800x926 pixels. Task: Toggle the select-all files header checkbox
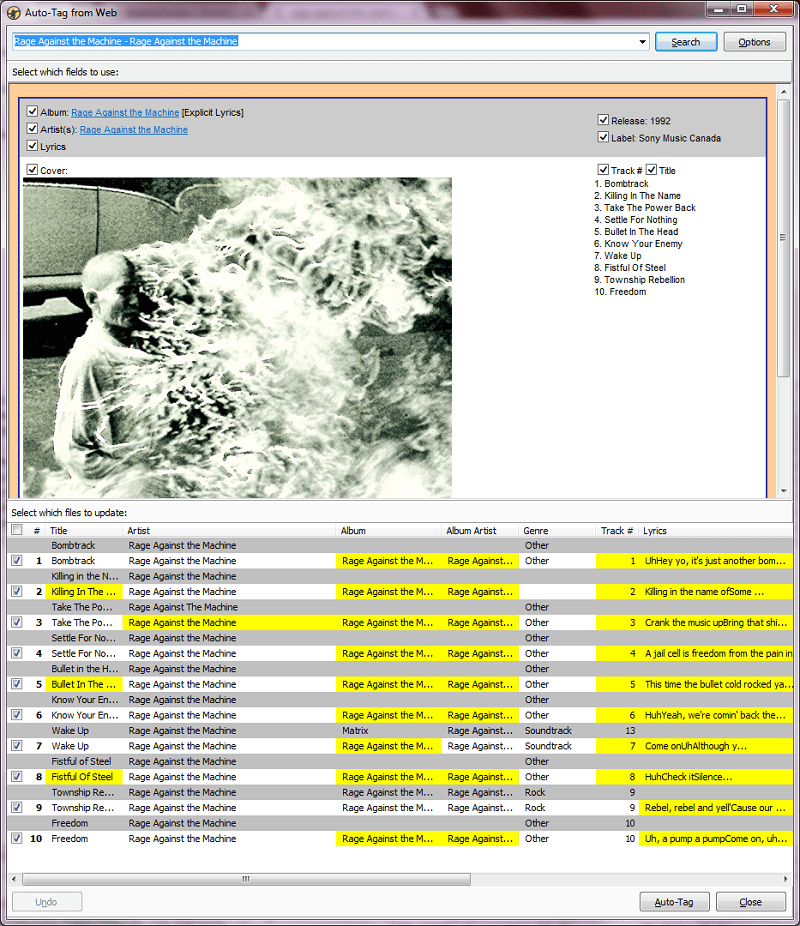(x=17, y=530)
